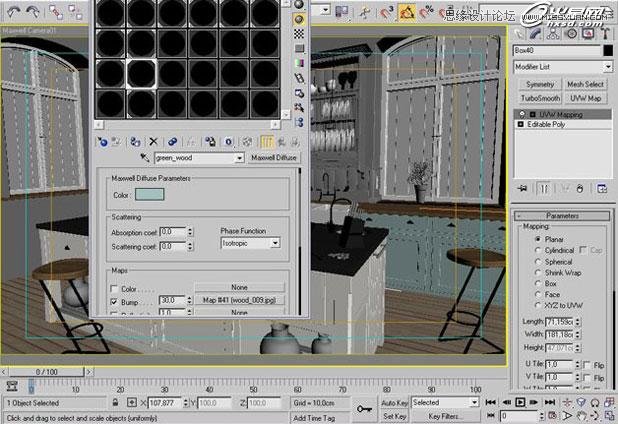Open the Phase Function Isotropic dropdown
The image size is (618, 424).
(250, 243)
